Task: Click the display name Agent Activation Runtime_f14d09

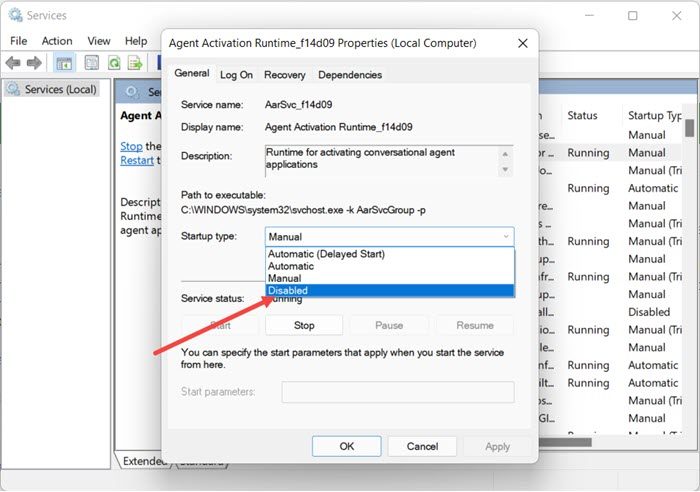Action: pyautogui.click(x=338, y=127)
